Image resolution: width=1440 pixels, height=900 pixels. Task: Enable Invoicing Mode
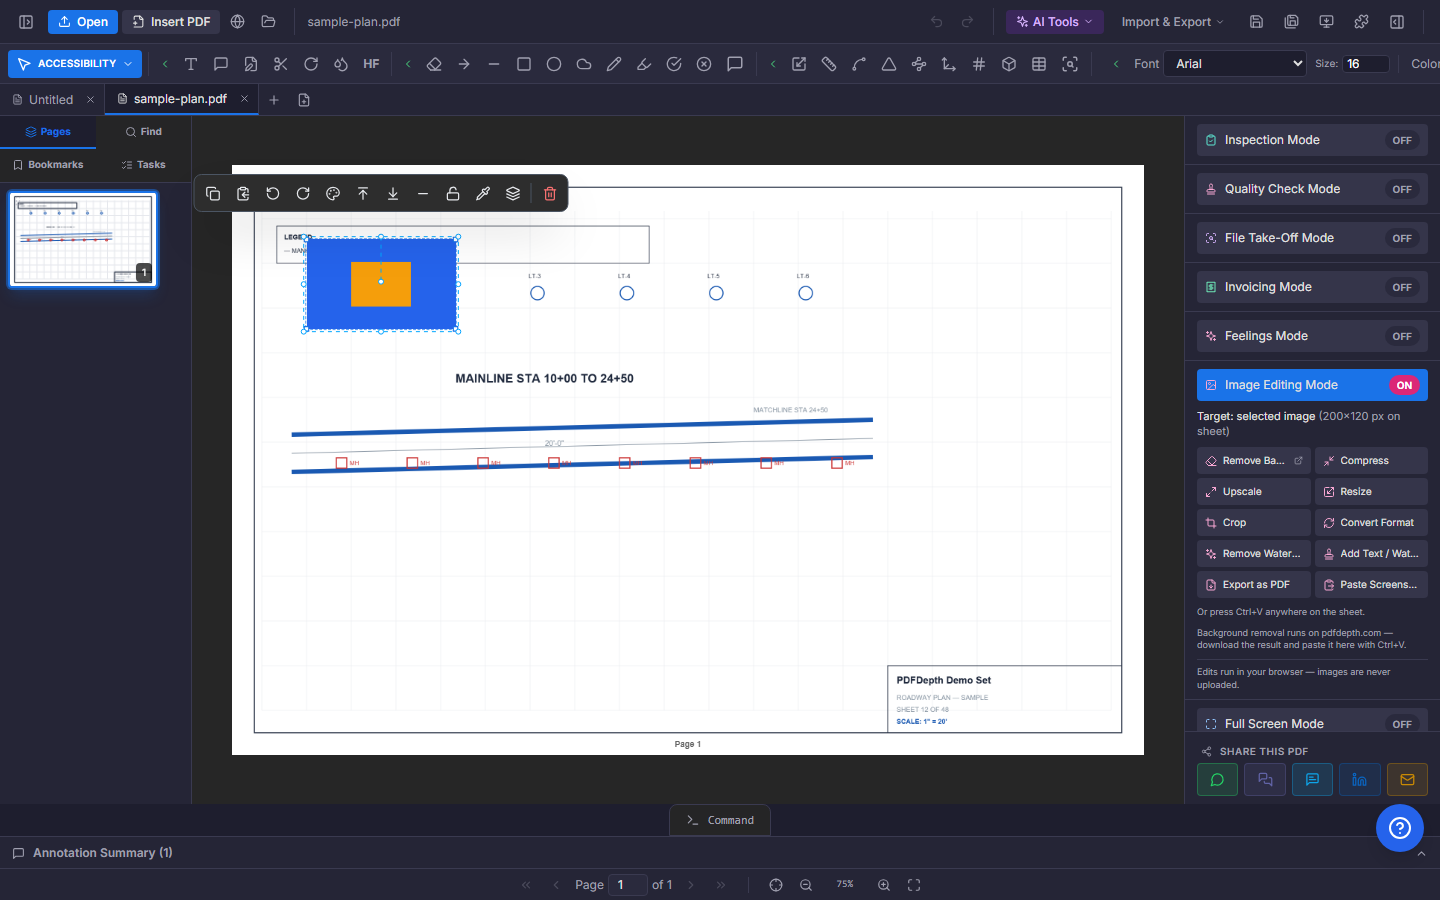pos(1312,287)
